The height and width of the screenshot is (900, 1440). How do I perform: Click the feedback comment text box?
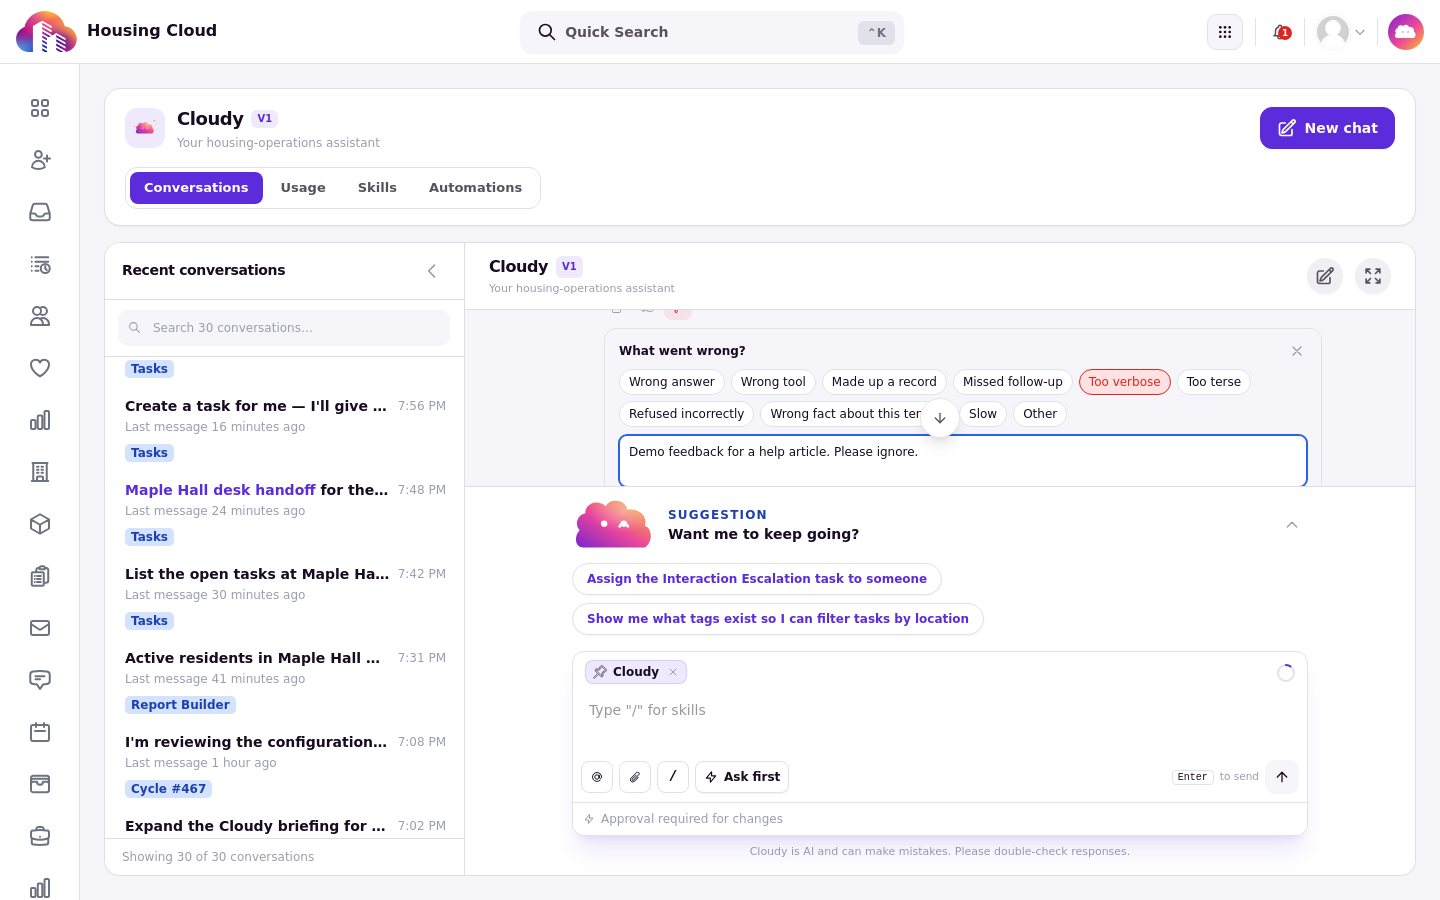click(963, 461)
